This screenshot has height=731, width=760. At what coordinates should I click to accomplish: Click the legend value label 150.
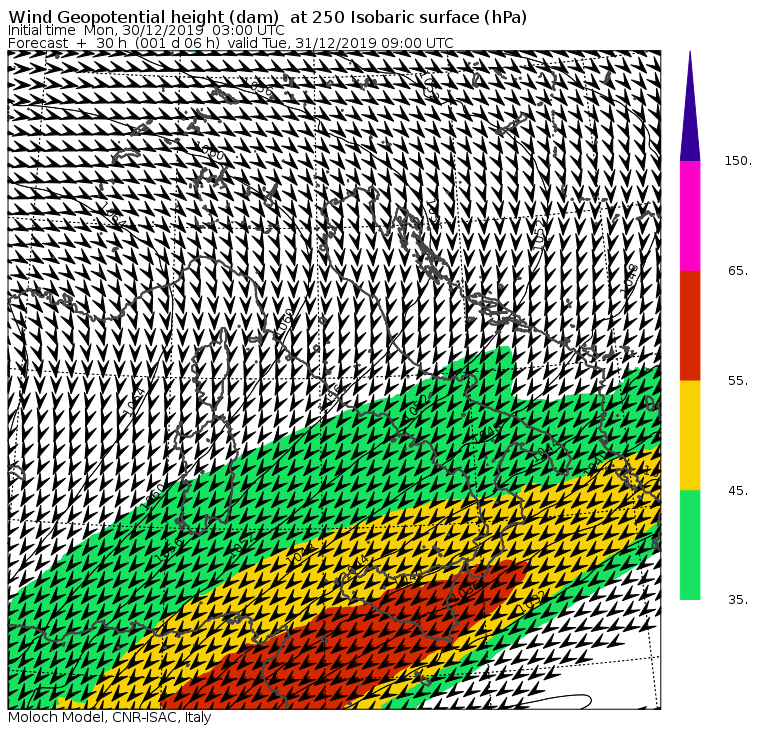[x=738, y=161]
